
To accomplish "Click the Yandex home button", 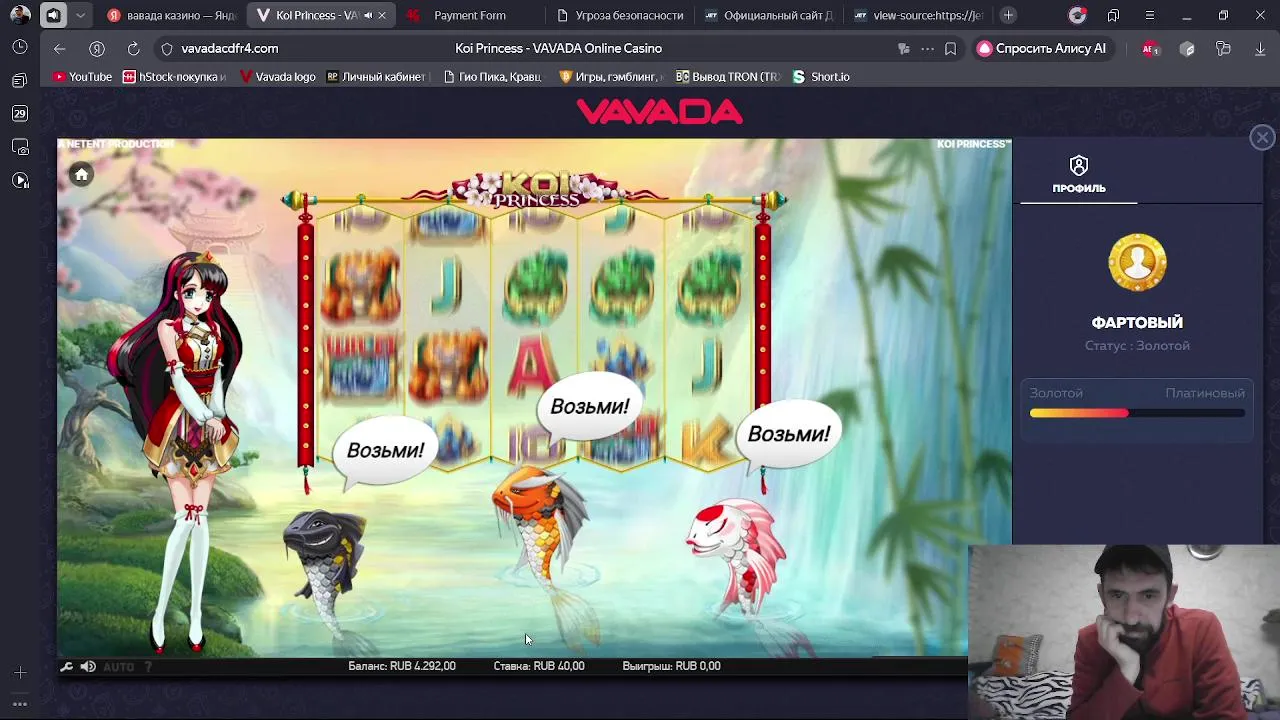I will pos(97,48).
